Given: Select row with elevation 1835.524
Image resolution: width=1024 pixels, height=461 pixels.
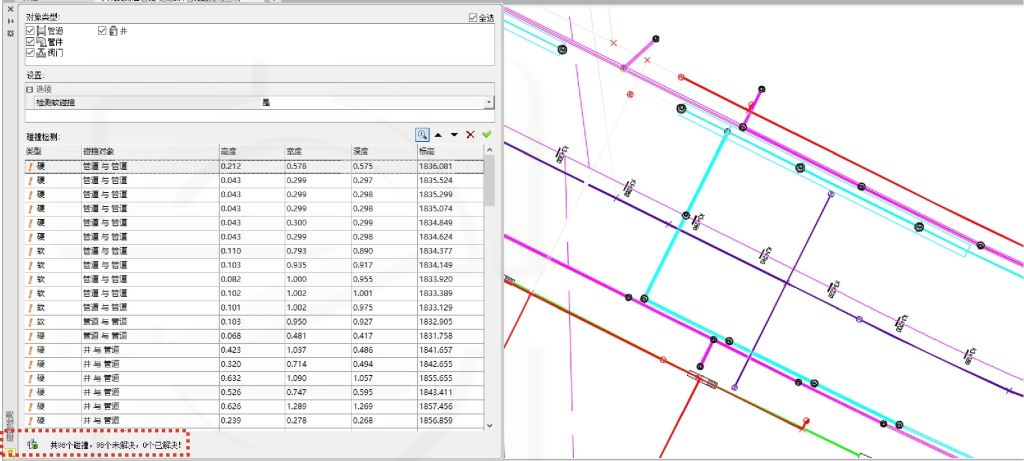Looking at the screenshot, I should tap(255, 180).
